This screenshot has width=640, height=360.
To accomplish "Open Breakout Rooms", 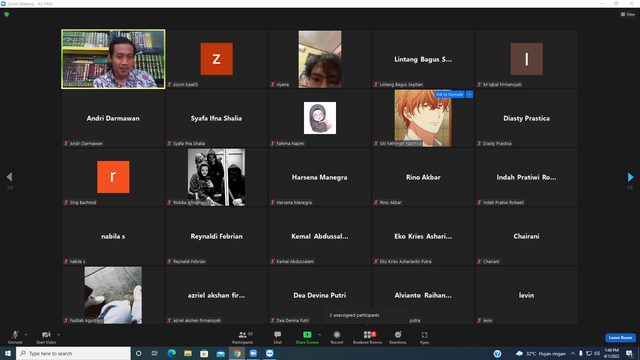I will pos(367,337).
